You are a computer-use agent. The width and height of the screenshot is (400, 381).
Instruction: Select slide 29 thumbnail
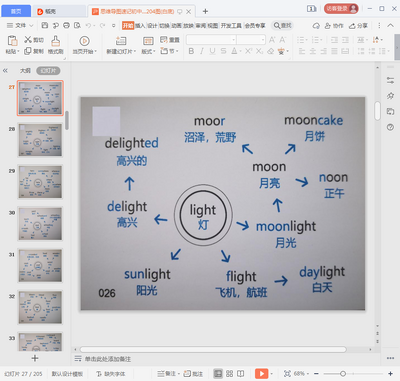(x=40, y=182)
